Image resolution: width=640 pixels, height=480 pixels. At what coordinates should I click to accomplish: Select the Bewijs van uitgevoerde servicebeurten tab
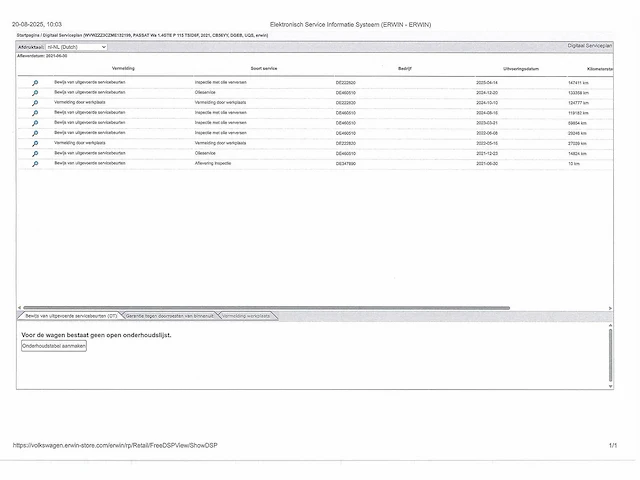coord(71,316)
